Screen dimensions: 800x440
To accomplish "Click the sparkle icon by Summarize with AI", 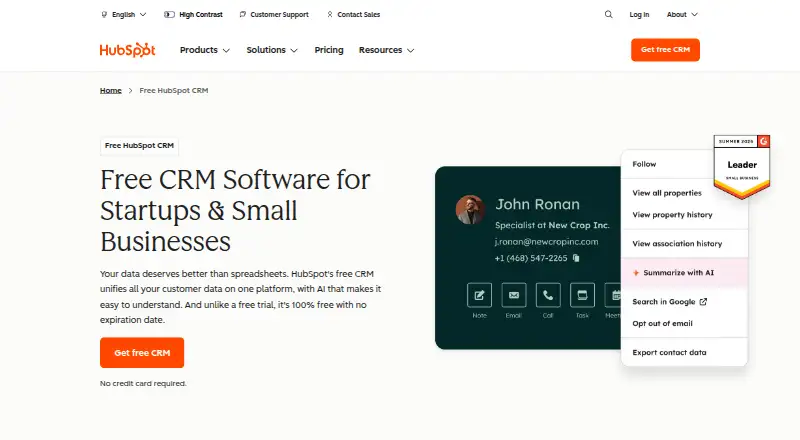I will click(x=636, y=273).
